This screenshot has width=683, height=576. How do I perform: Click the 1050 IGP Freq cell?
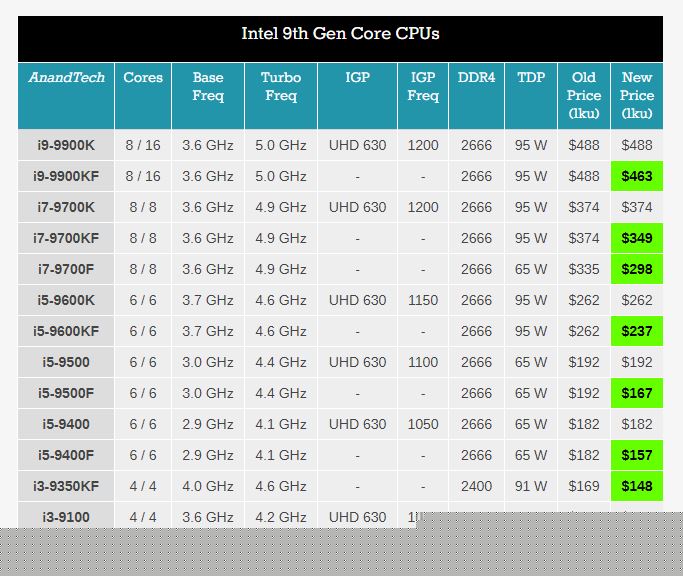423,424
